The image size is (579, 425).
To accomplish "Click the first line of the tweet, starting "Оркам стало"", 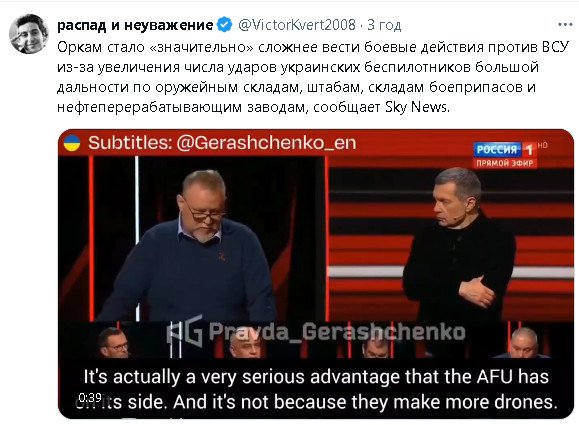I will click(x=312, y=47).
